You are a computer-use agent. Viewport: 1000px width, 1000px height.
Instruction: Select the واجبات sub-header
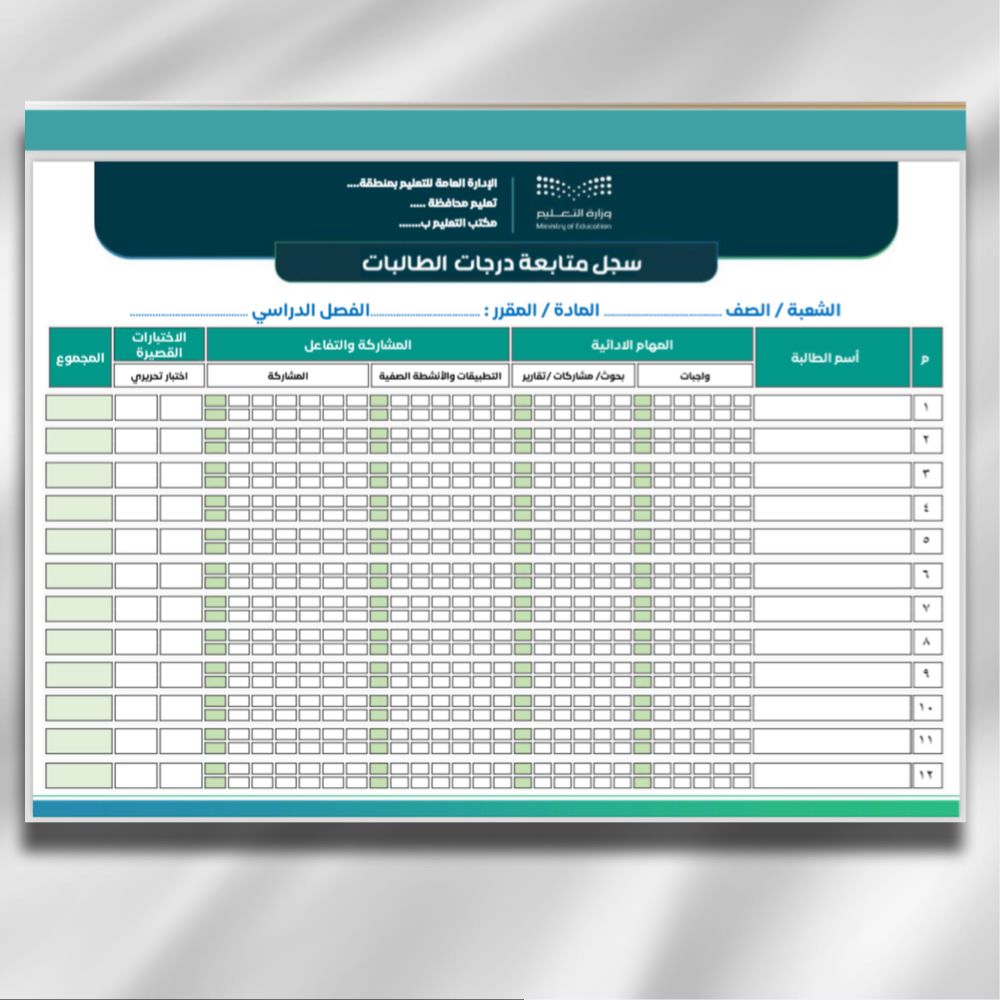pos(694,376)
